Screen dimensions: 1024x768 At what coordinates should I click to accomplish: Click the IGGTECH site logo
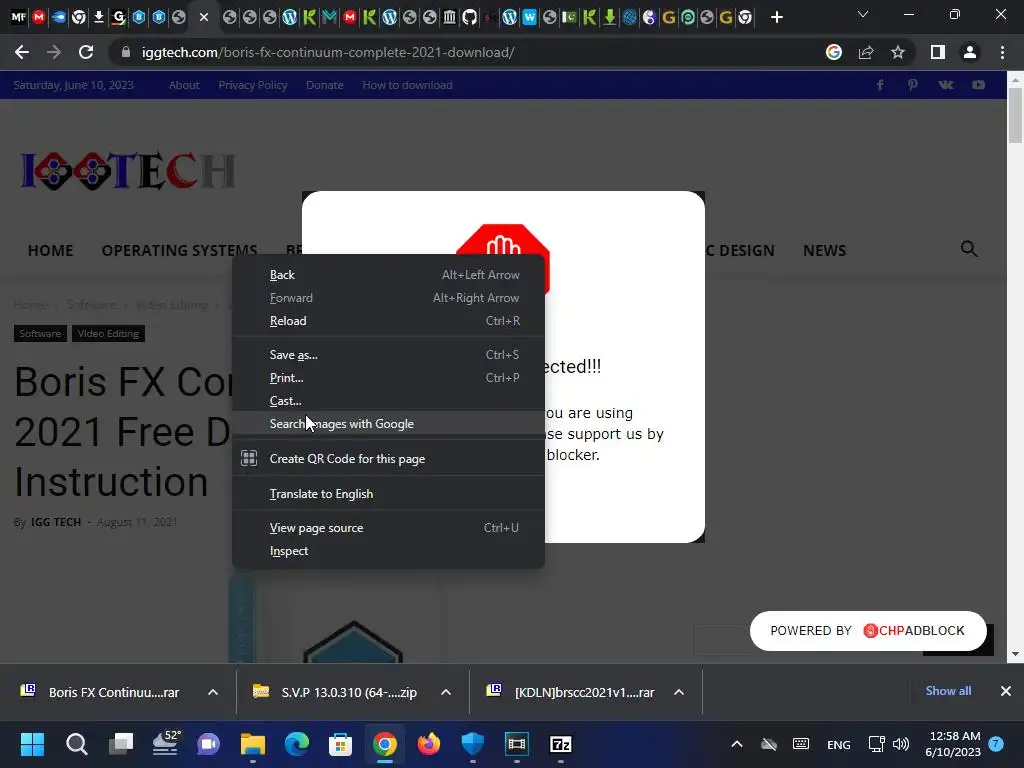[x=128, y=171]
